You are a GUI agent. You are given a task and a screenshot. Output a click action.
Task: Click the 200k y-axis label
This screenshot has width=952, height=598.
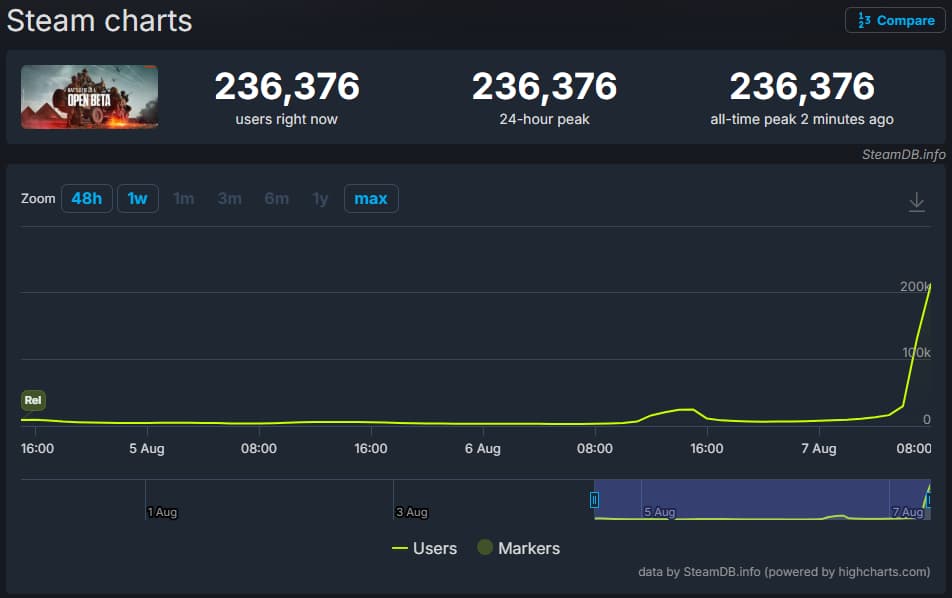click(915, 287)
